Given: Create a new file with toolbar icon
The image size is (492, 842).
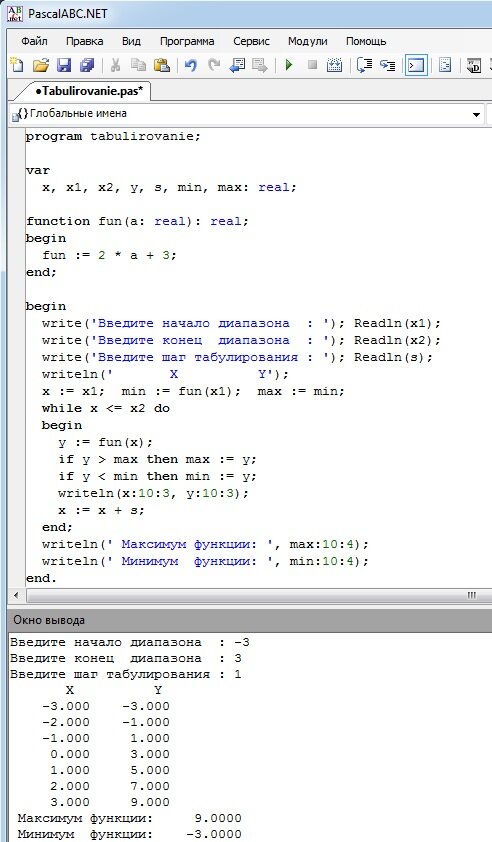Looking at the screenshot, I should click(x=17, y=66).
